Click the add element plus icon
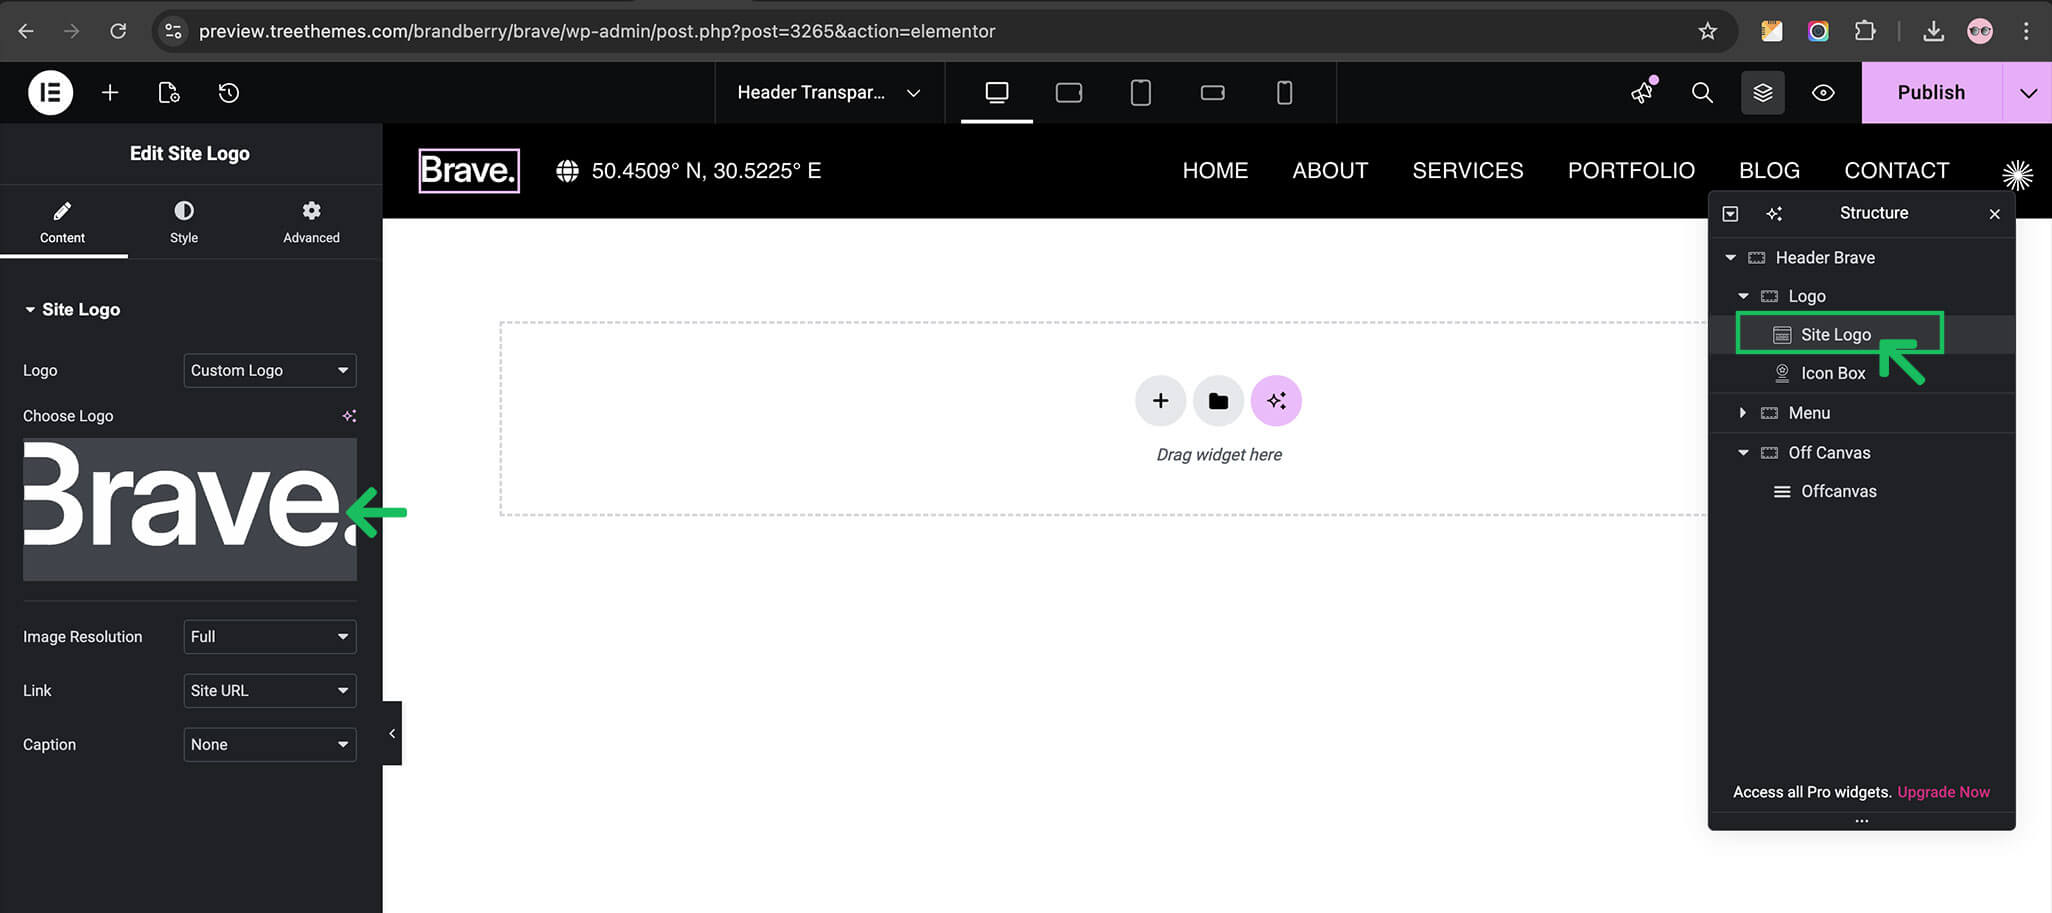The image size is (2052, 913). coord(110,93)
